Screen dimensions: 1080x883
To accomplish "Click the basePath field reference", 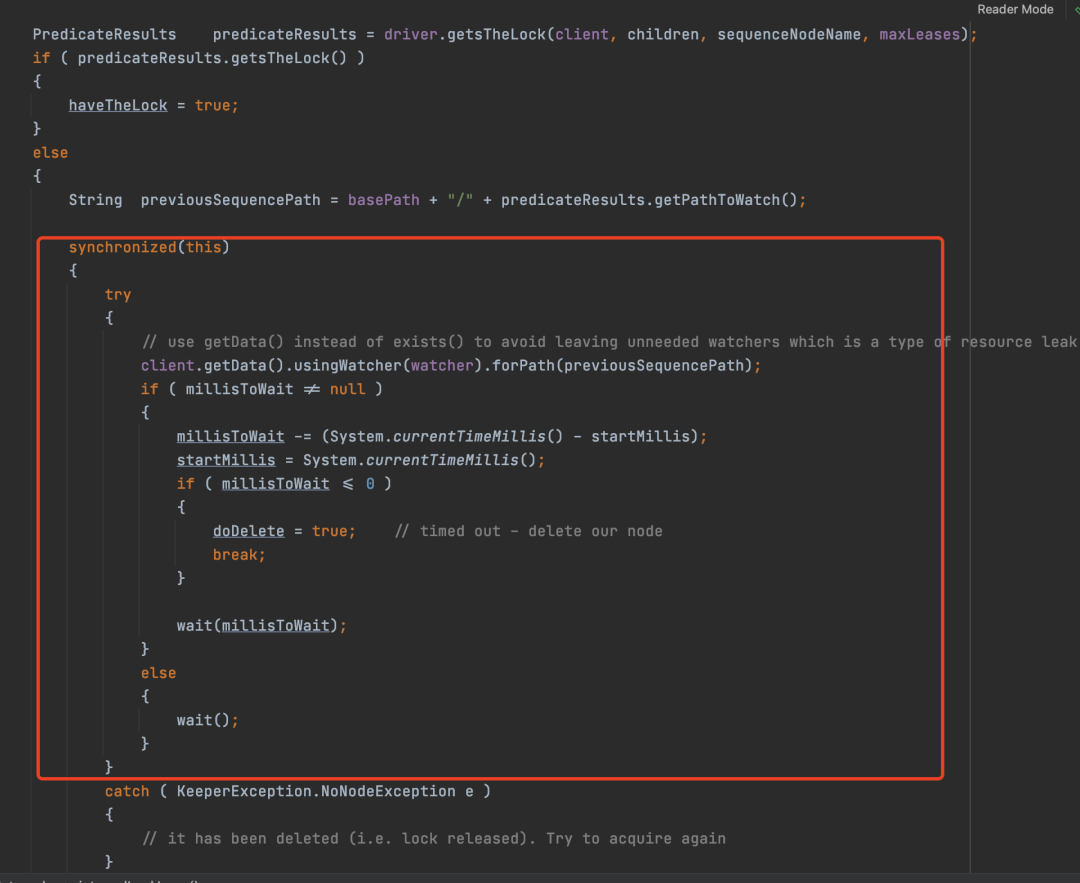I will [384, 200].
